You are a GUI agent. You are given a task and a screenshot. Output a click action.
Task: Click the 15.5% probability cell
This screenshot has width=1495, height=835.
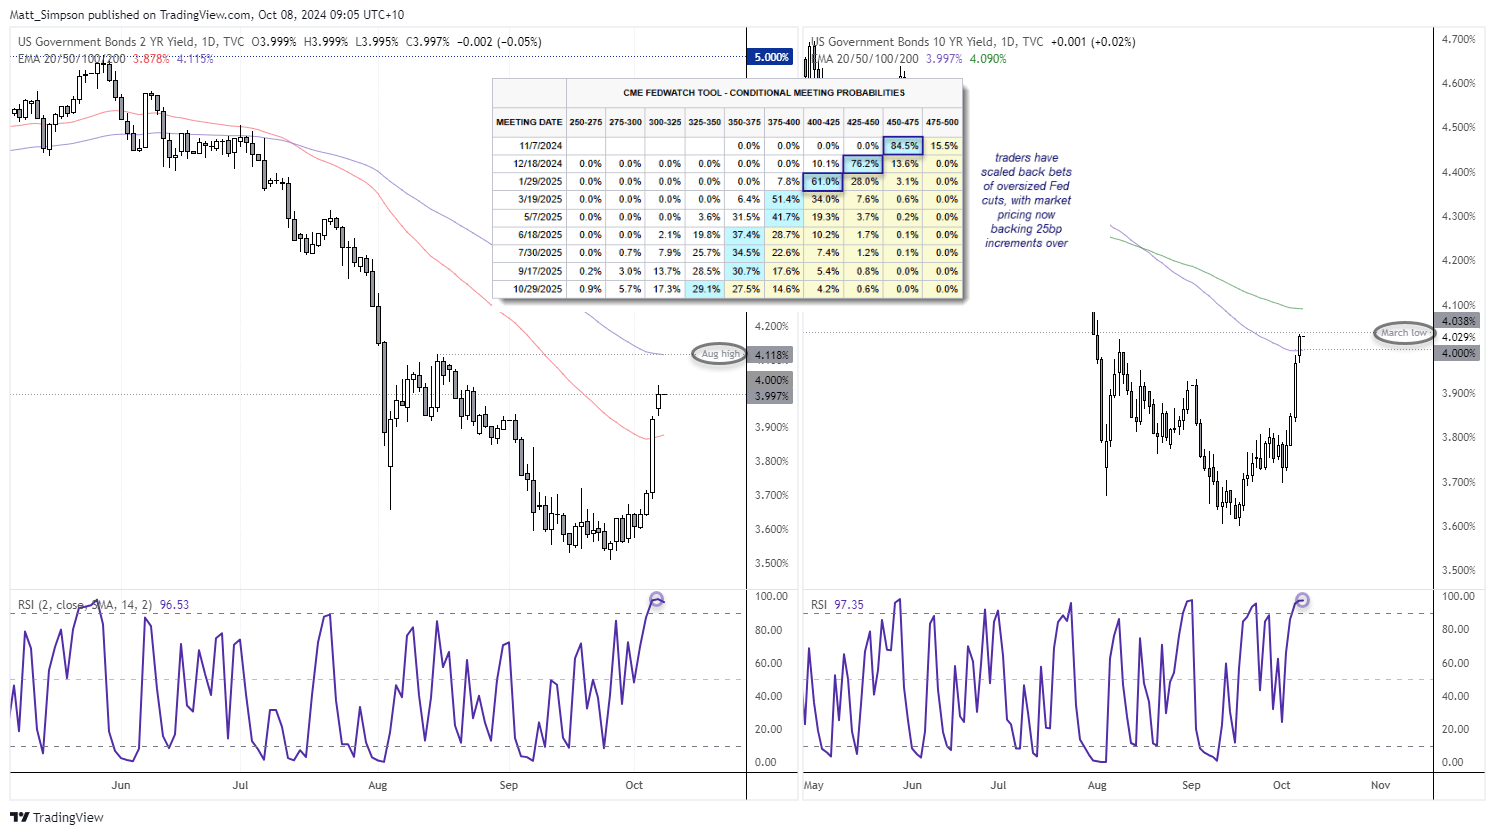(943, 146)
